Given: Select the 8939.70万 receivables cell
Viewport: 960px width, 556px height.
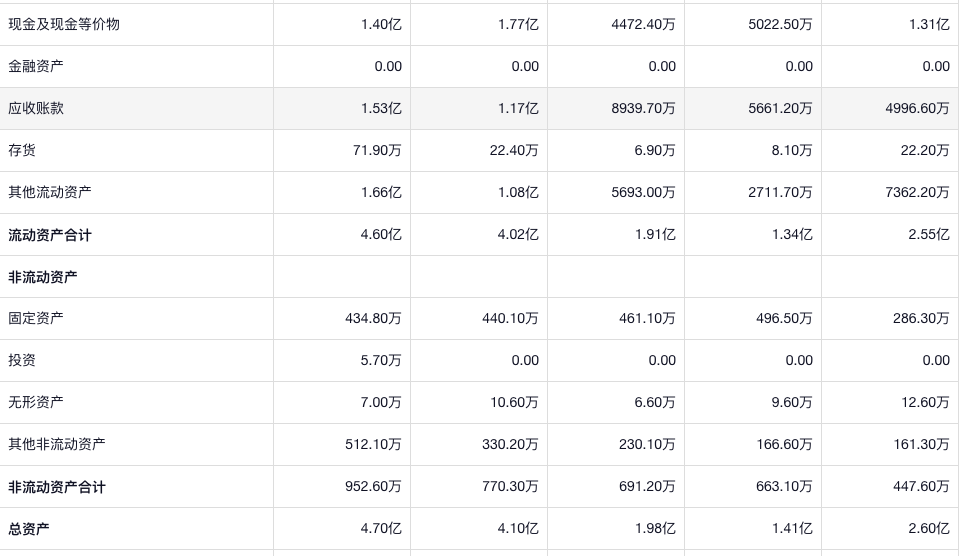Looking at the screenshot, I should [643, 108].
